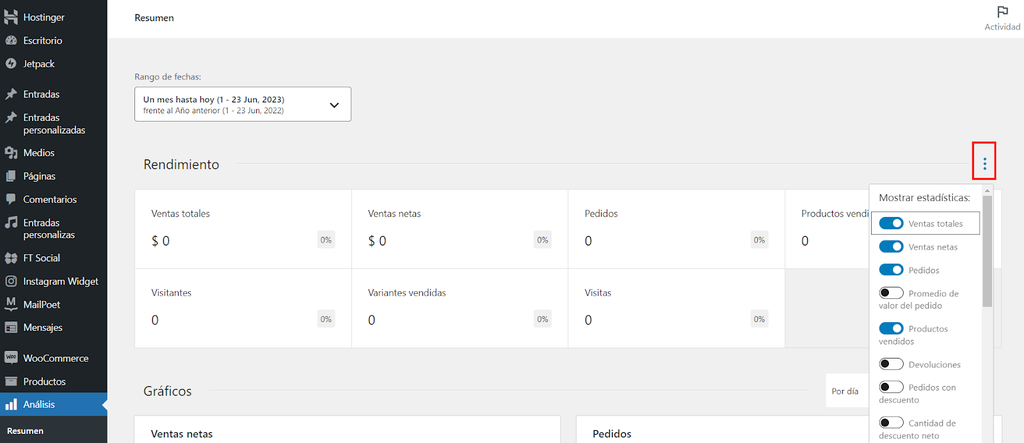Open the Rango de fechas dropdown
This screenshot has width=1024, height=443.
242,104
